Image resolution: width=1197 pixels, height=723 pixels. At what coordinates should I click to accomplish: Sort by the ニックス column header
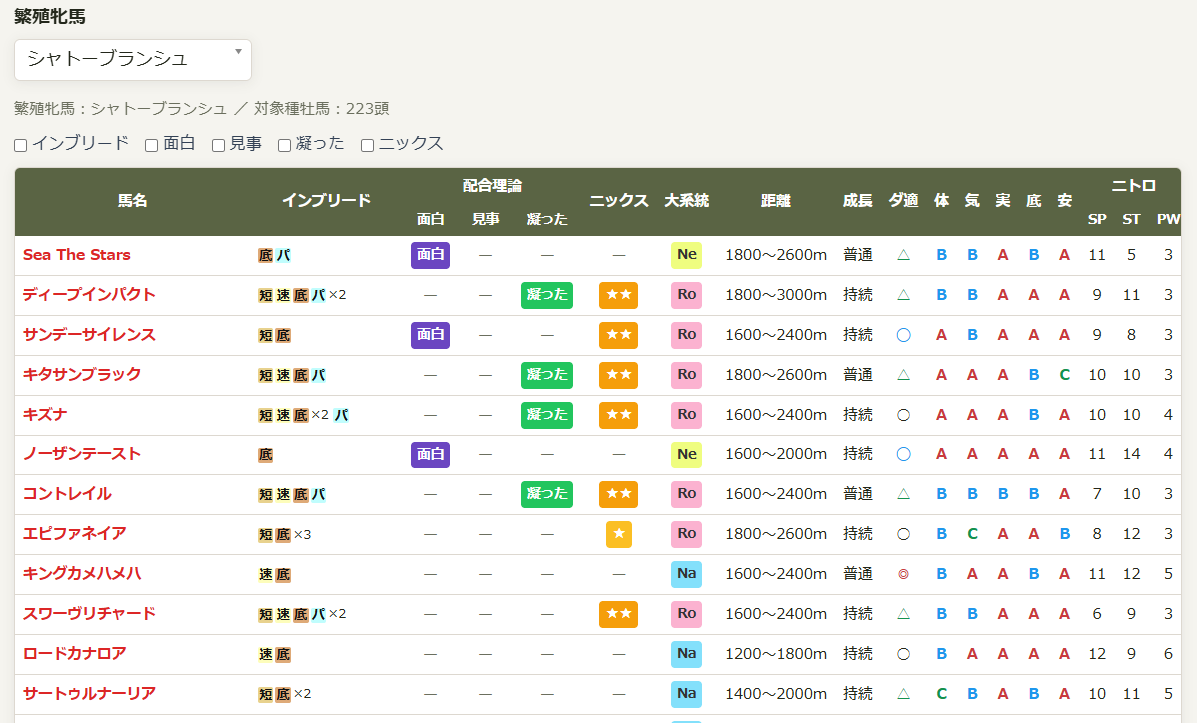[x=618, y=201]
